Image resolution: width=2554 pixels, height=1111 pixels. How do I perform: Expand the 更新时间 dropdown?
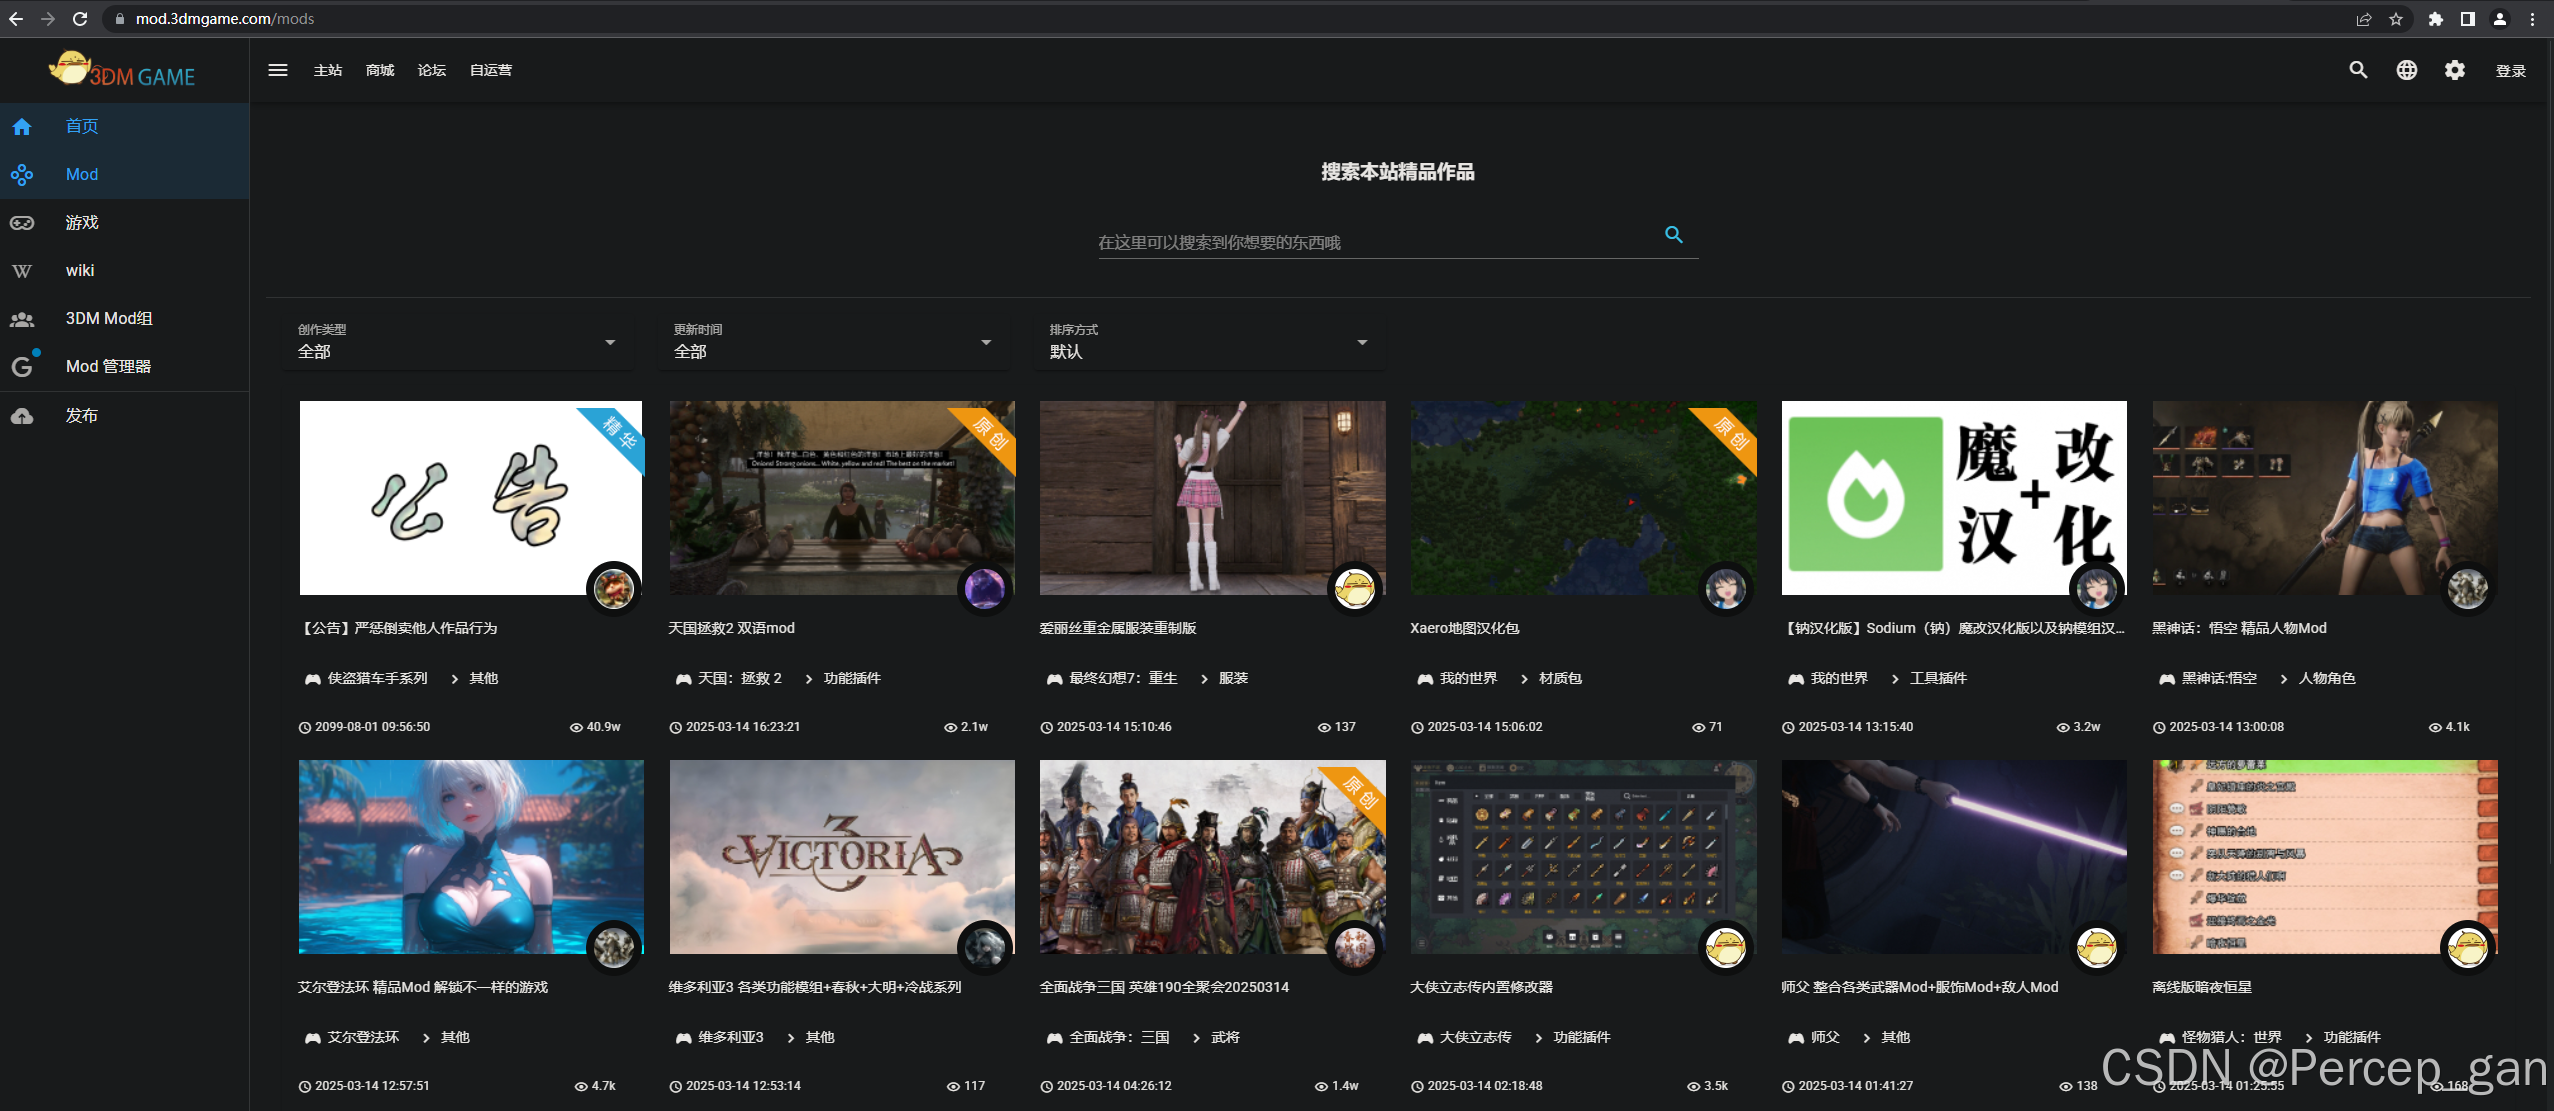point(833,343)
